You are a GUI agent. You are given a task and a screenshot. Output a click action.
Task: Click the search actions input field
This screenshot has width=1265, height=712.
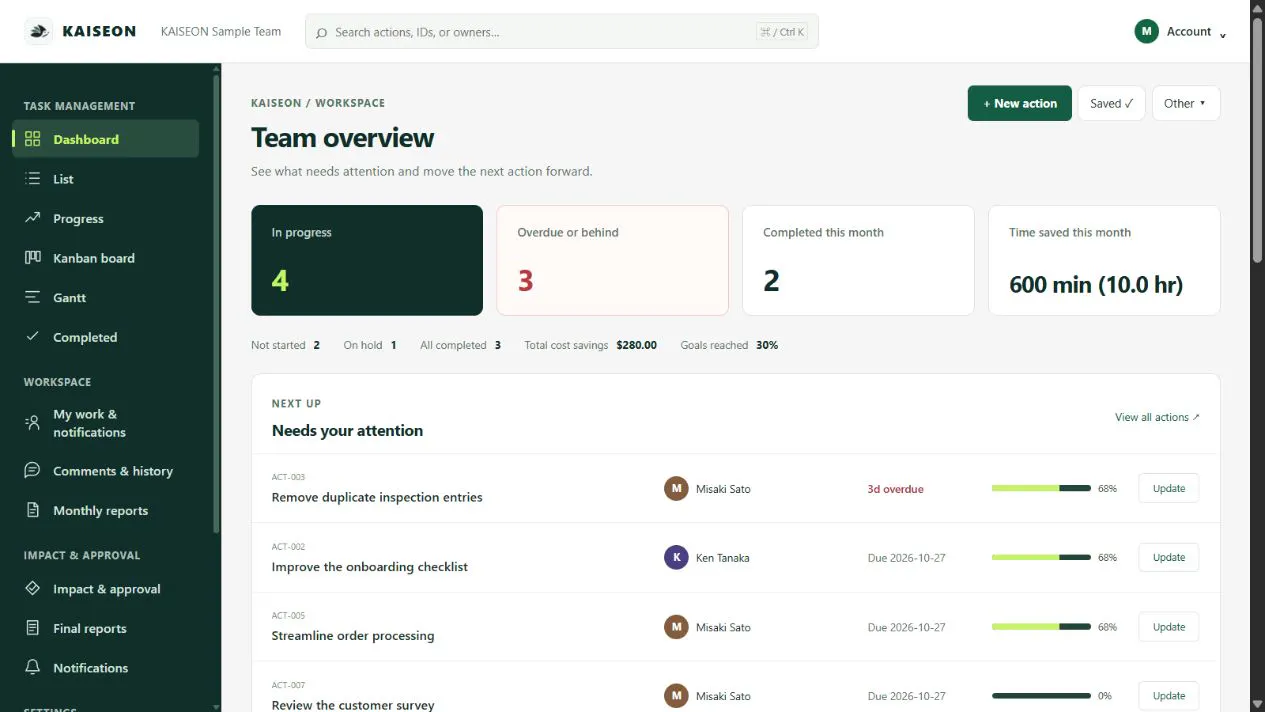pyautogui.click(x=561, y=32)
